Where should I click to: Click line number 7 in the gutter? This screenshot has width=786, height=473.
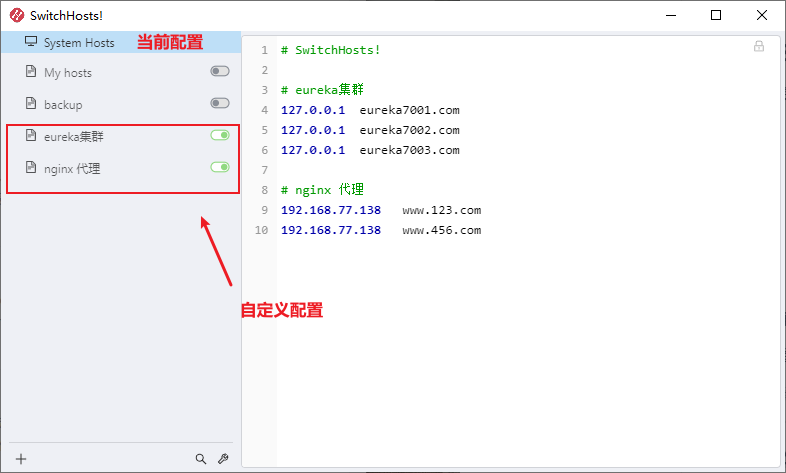[x=265, y=170]
